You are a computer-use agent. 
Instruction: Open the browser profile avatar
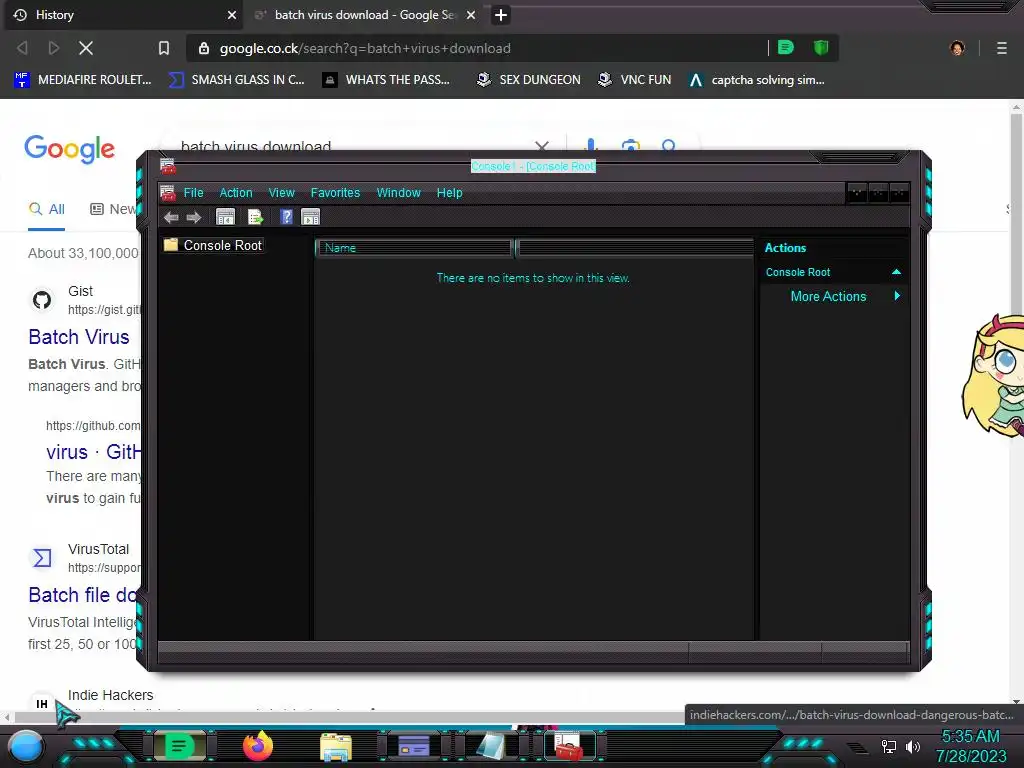coord(957,48)
